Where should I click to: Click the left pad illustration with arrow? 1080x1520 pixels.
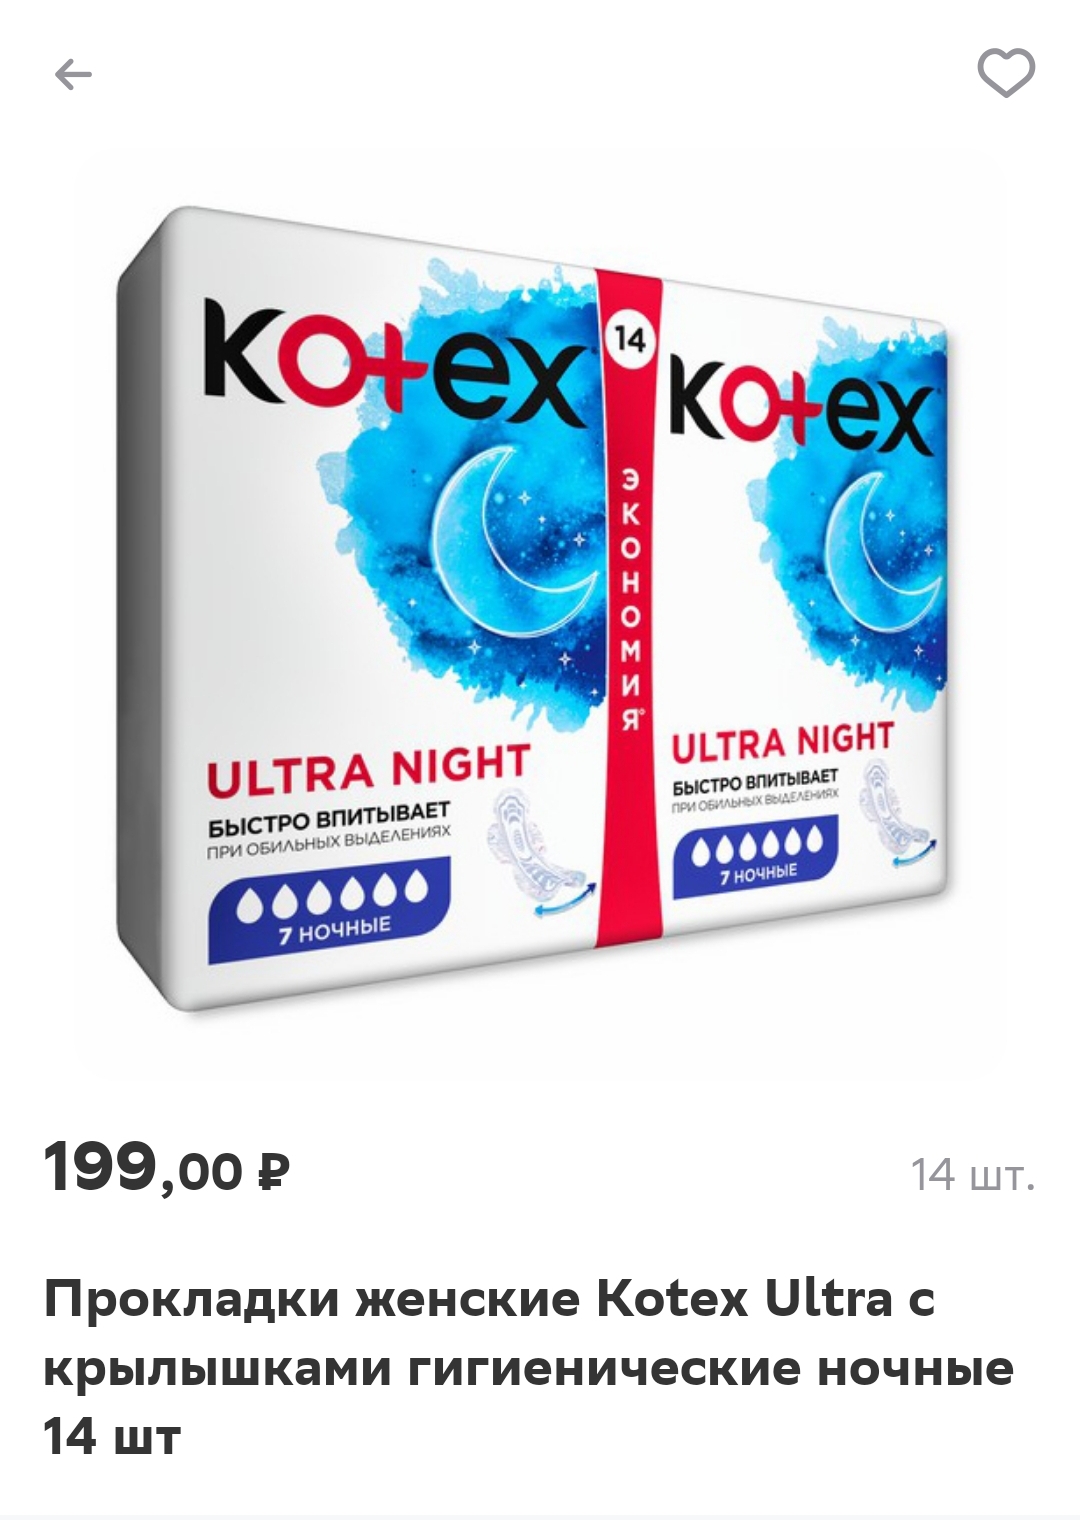(540, 856)
